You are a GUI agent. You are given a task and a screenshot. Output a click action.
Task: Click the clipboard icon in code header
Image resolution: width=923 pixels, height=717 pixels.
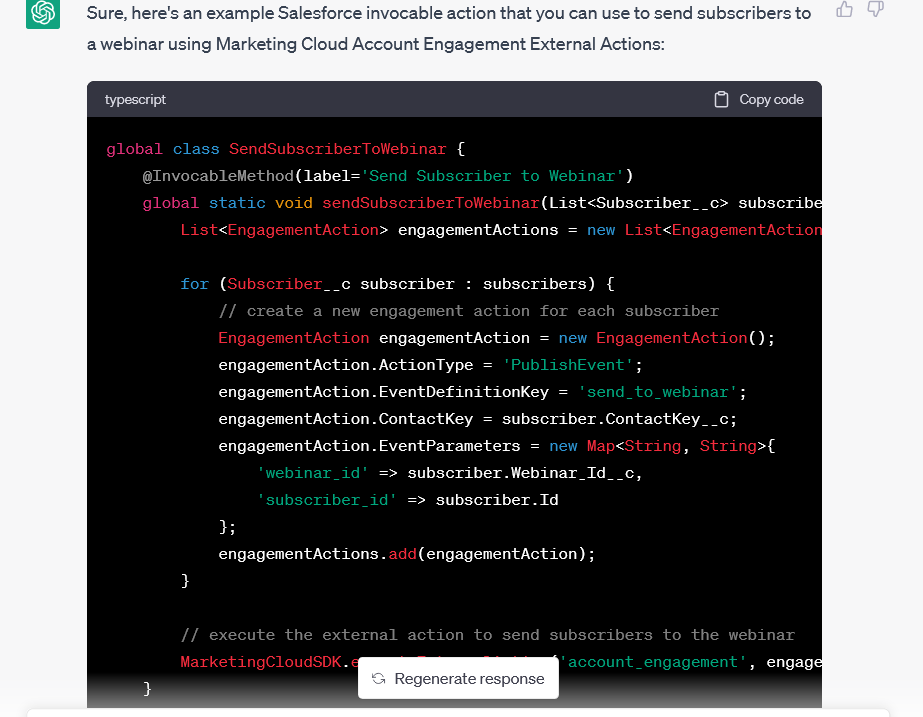point(721,99)
